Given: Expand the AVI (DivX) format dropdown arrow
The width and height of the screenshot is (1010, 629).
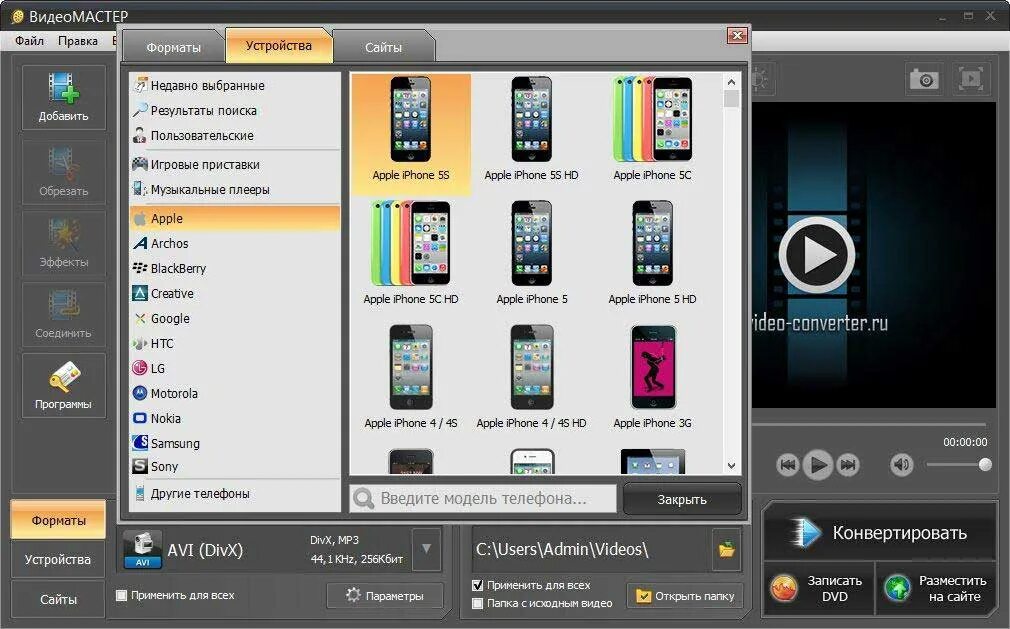Looking at the screenshot, I should coord(426,549).
